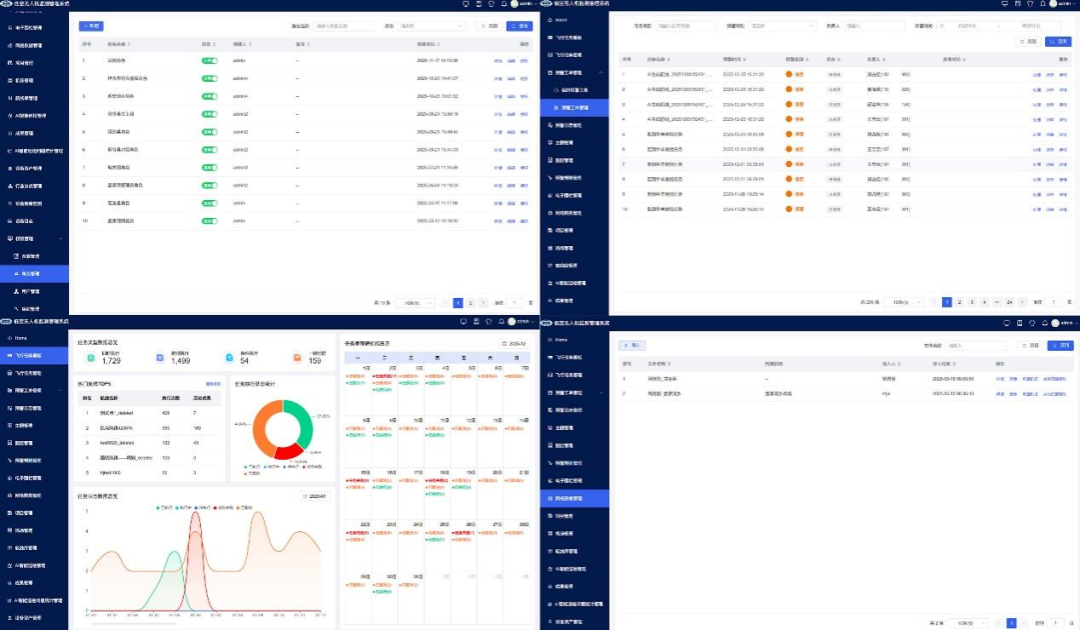The height and width of the screenshot is (630, 1080).
Task: Click the cyan icon next to the 54 stat
Action: click(x=229, y=358)
